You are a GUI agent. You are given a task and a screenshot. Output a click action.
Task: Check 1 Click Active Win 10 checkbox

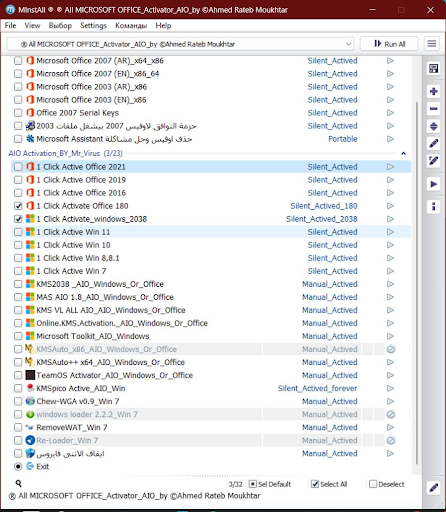[18, 245]
